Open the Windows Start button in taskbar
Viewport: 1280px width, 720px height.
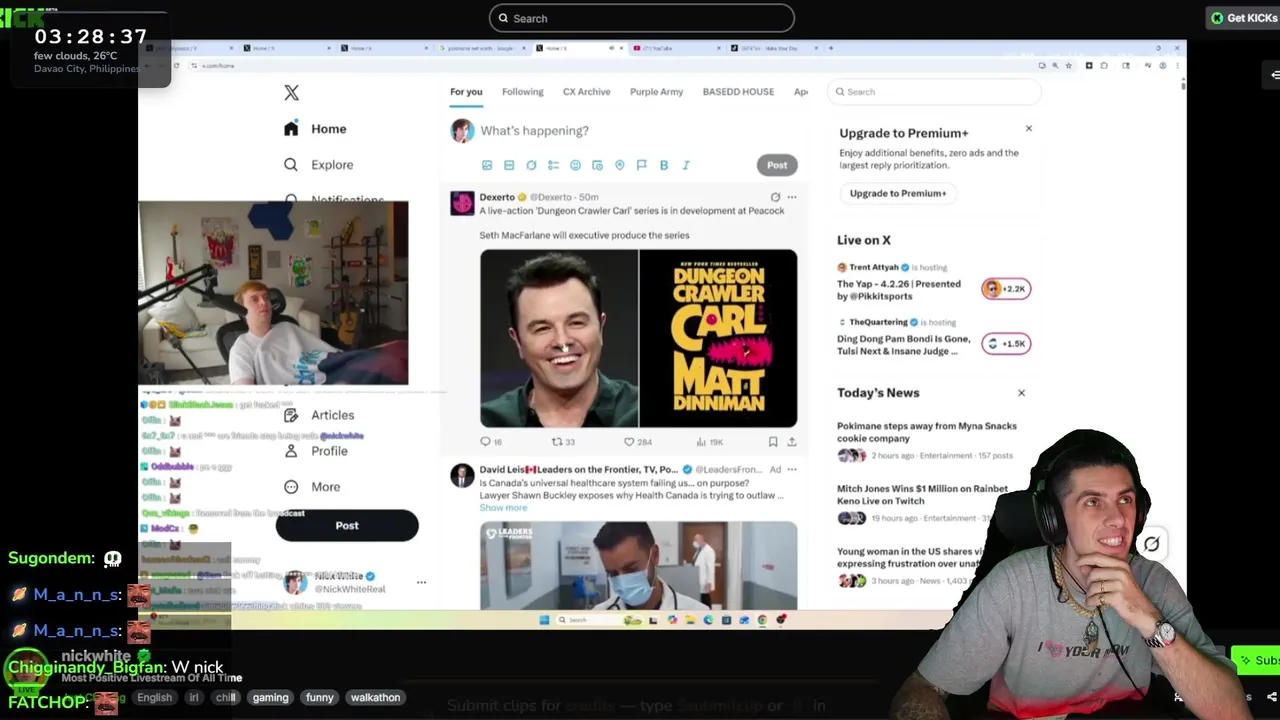click(x=544, y=620)
